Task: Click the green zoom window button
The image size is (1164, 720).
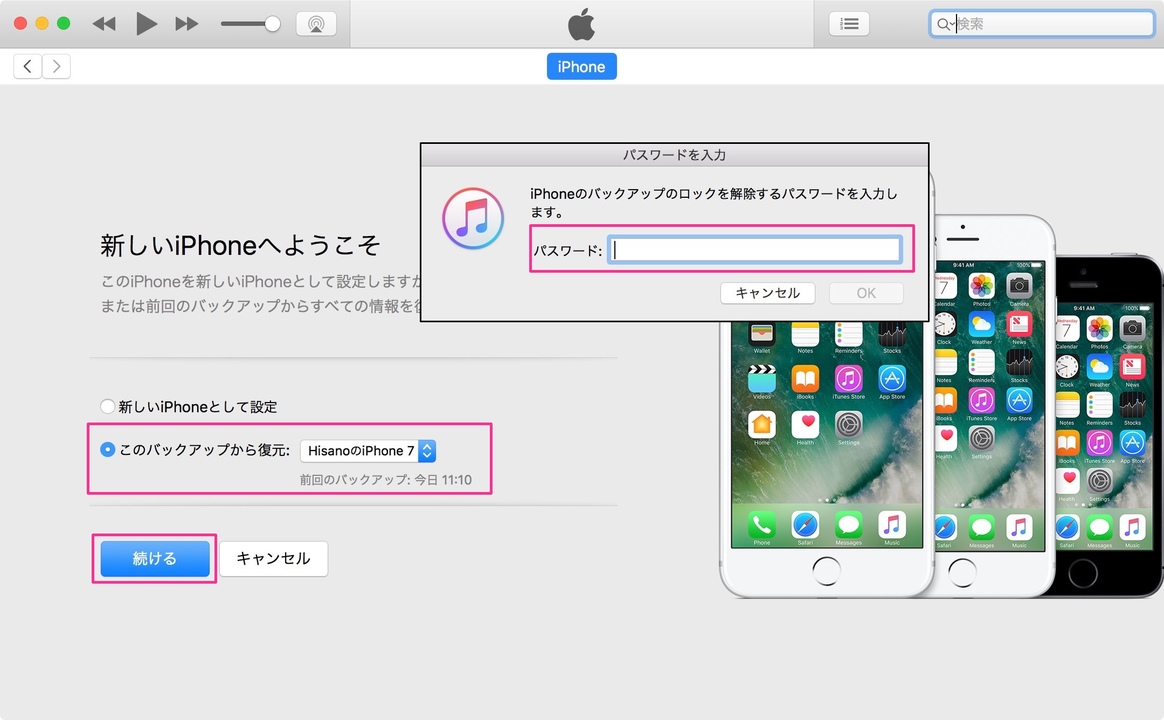Action: [x=64, y=24]
